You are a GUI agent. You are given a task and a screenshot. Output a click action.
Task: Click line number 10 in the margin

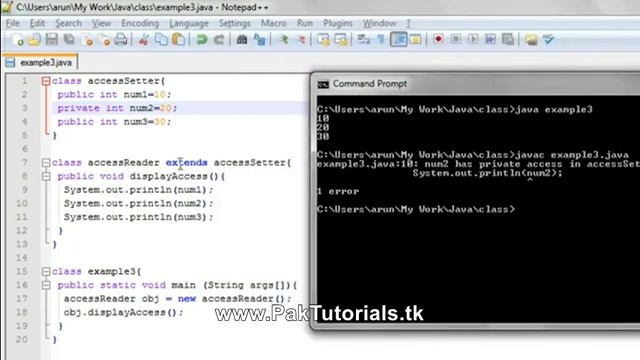pyautogui.click(x=22, y=204)
